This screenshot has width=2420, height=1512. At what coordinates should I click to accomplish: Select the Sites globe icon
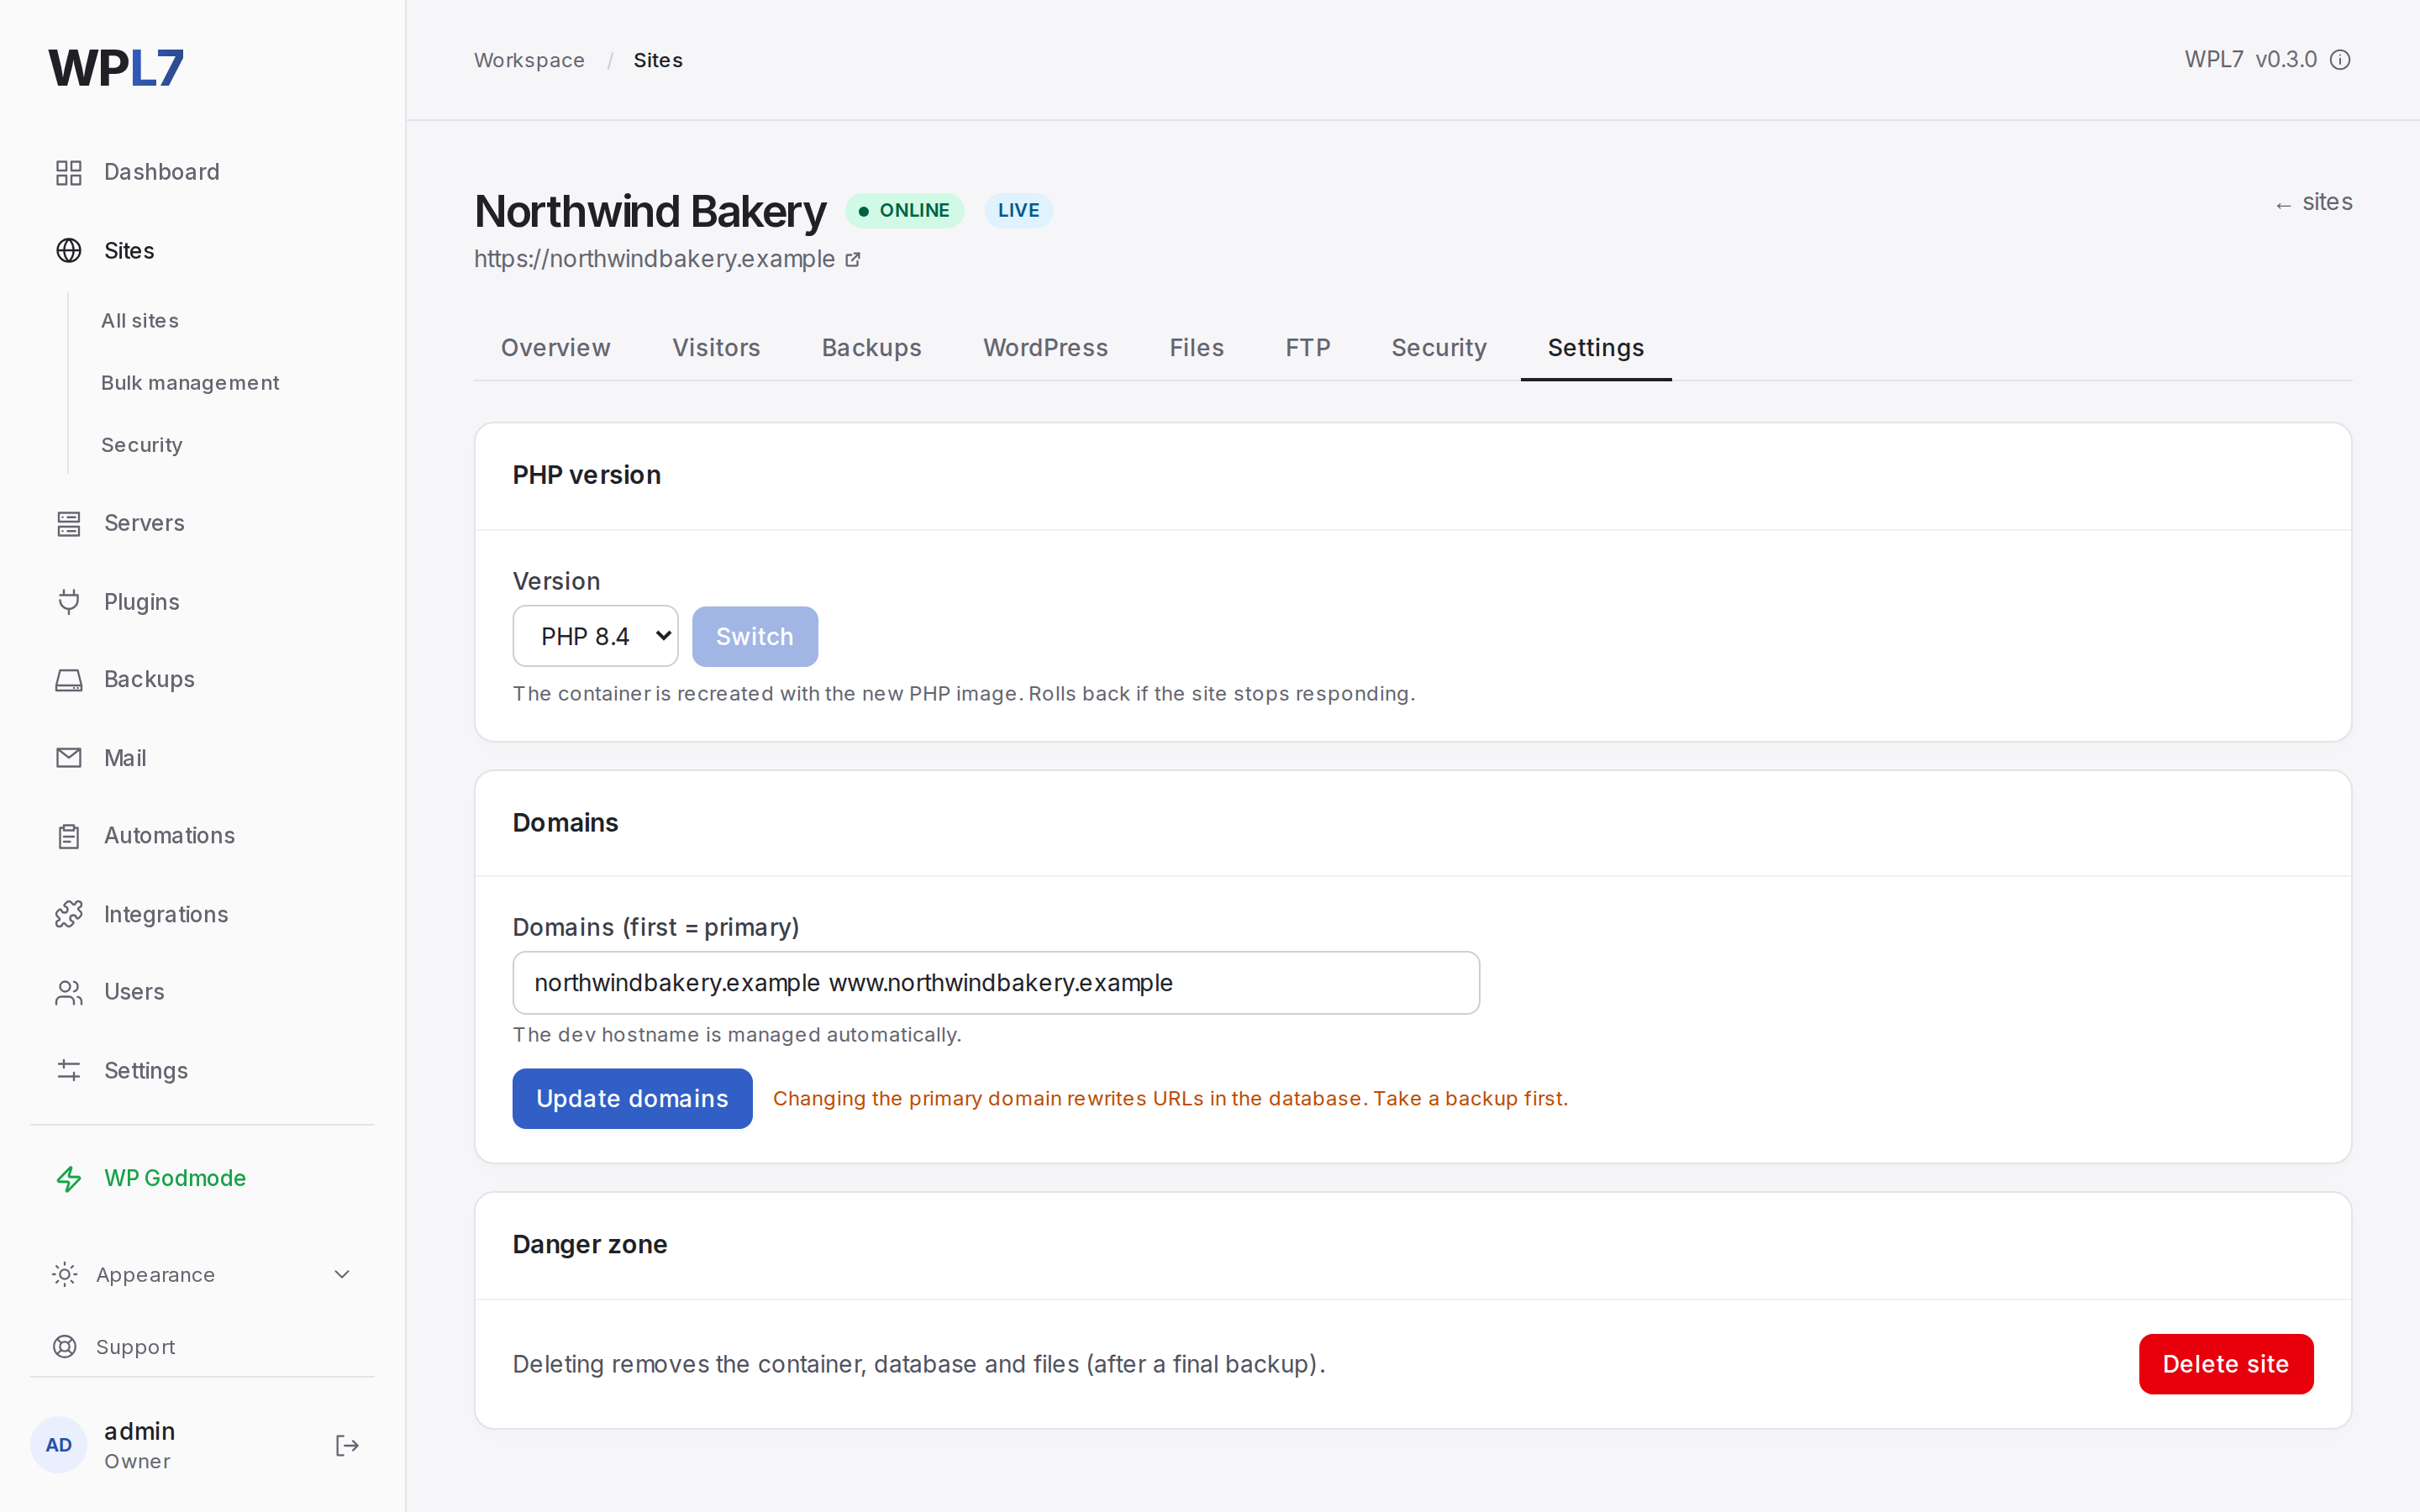[x=68, y=251]
